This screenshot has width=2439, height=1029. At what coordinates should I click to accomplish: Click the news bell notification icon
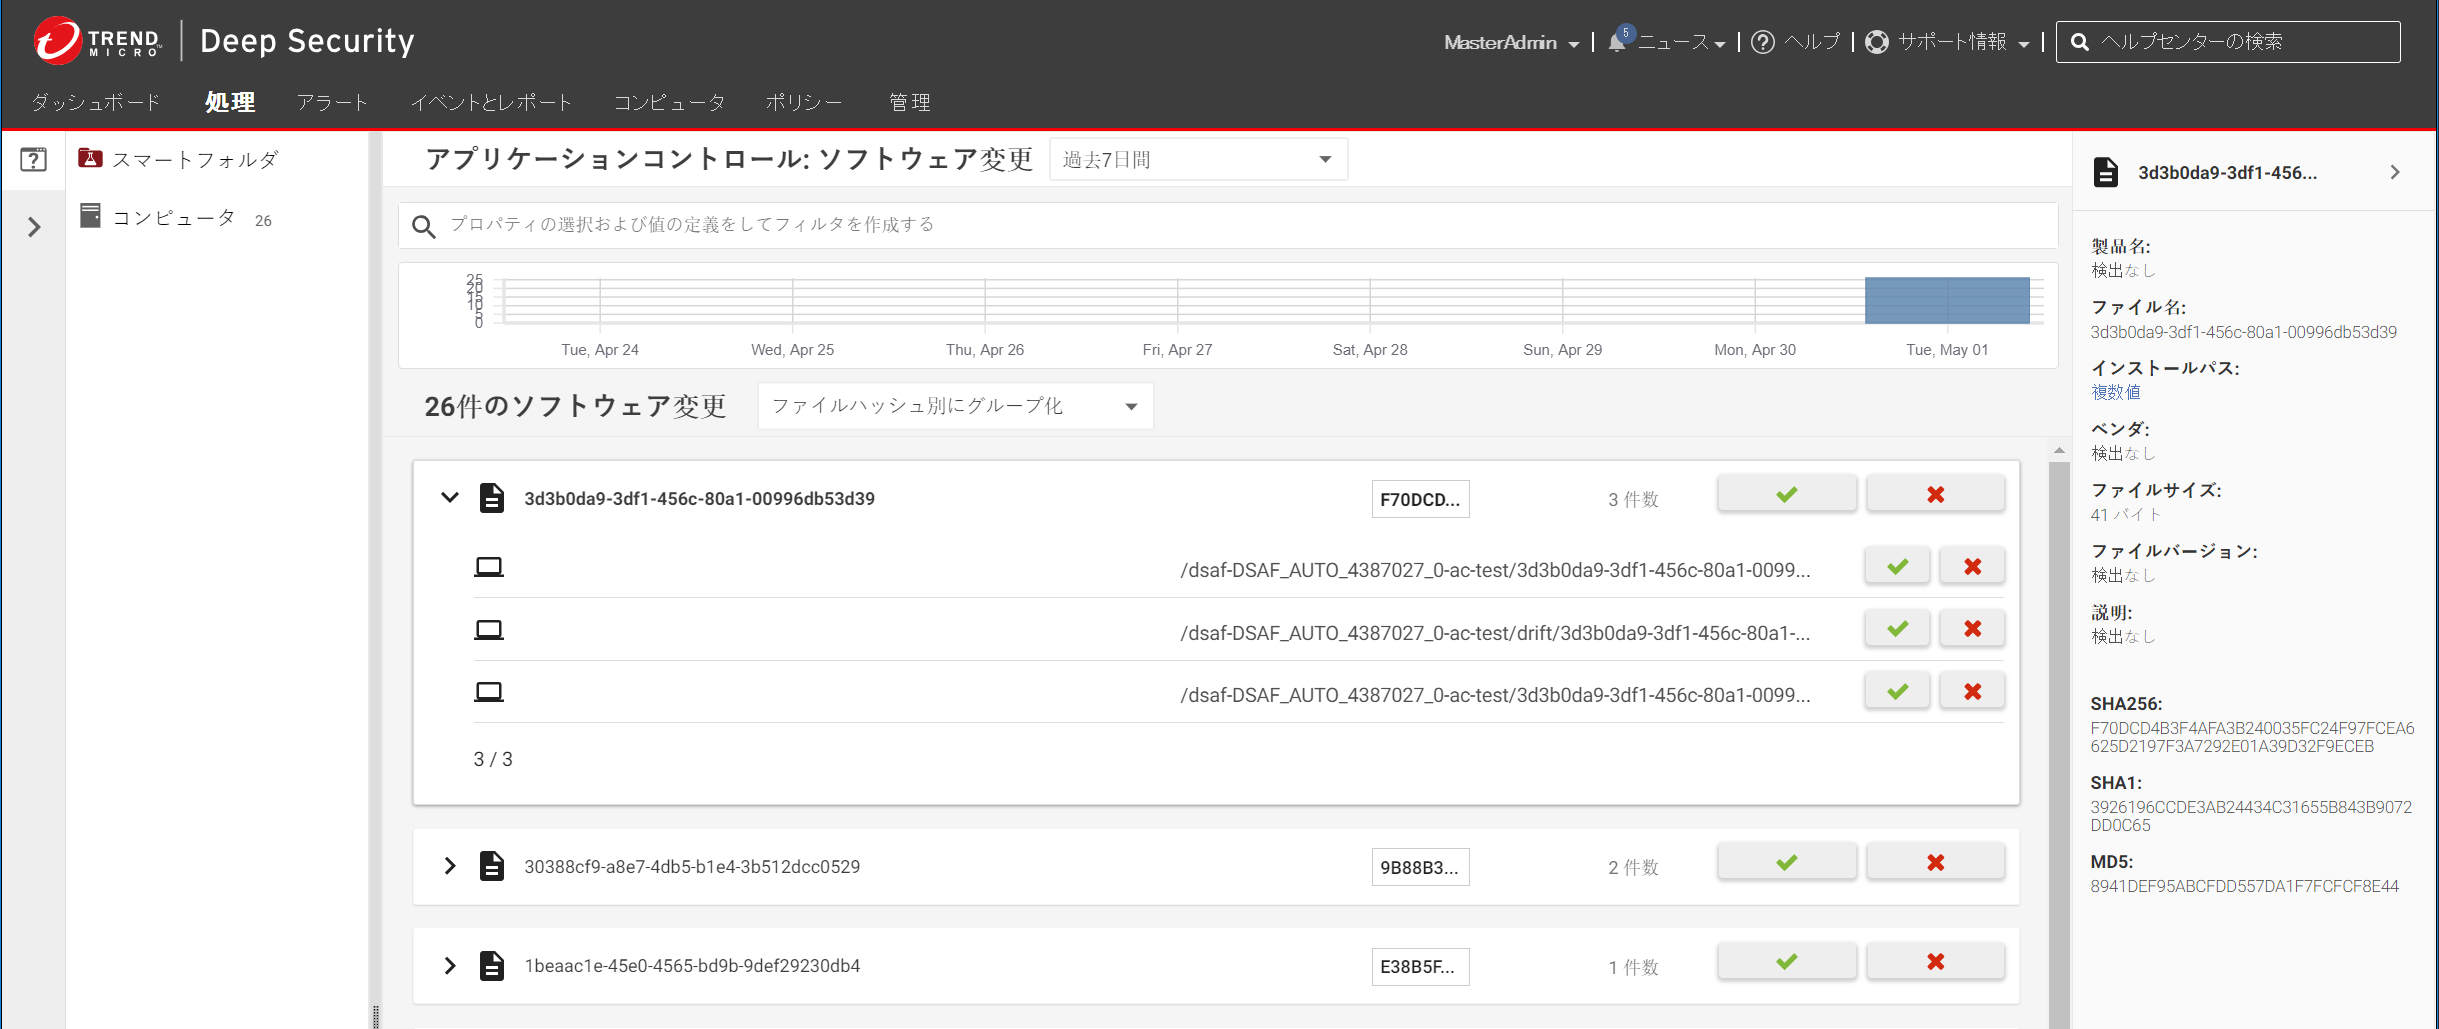[1617, 42]
